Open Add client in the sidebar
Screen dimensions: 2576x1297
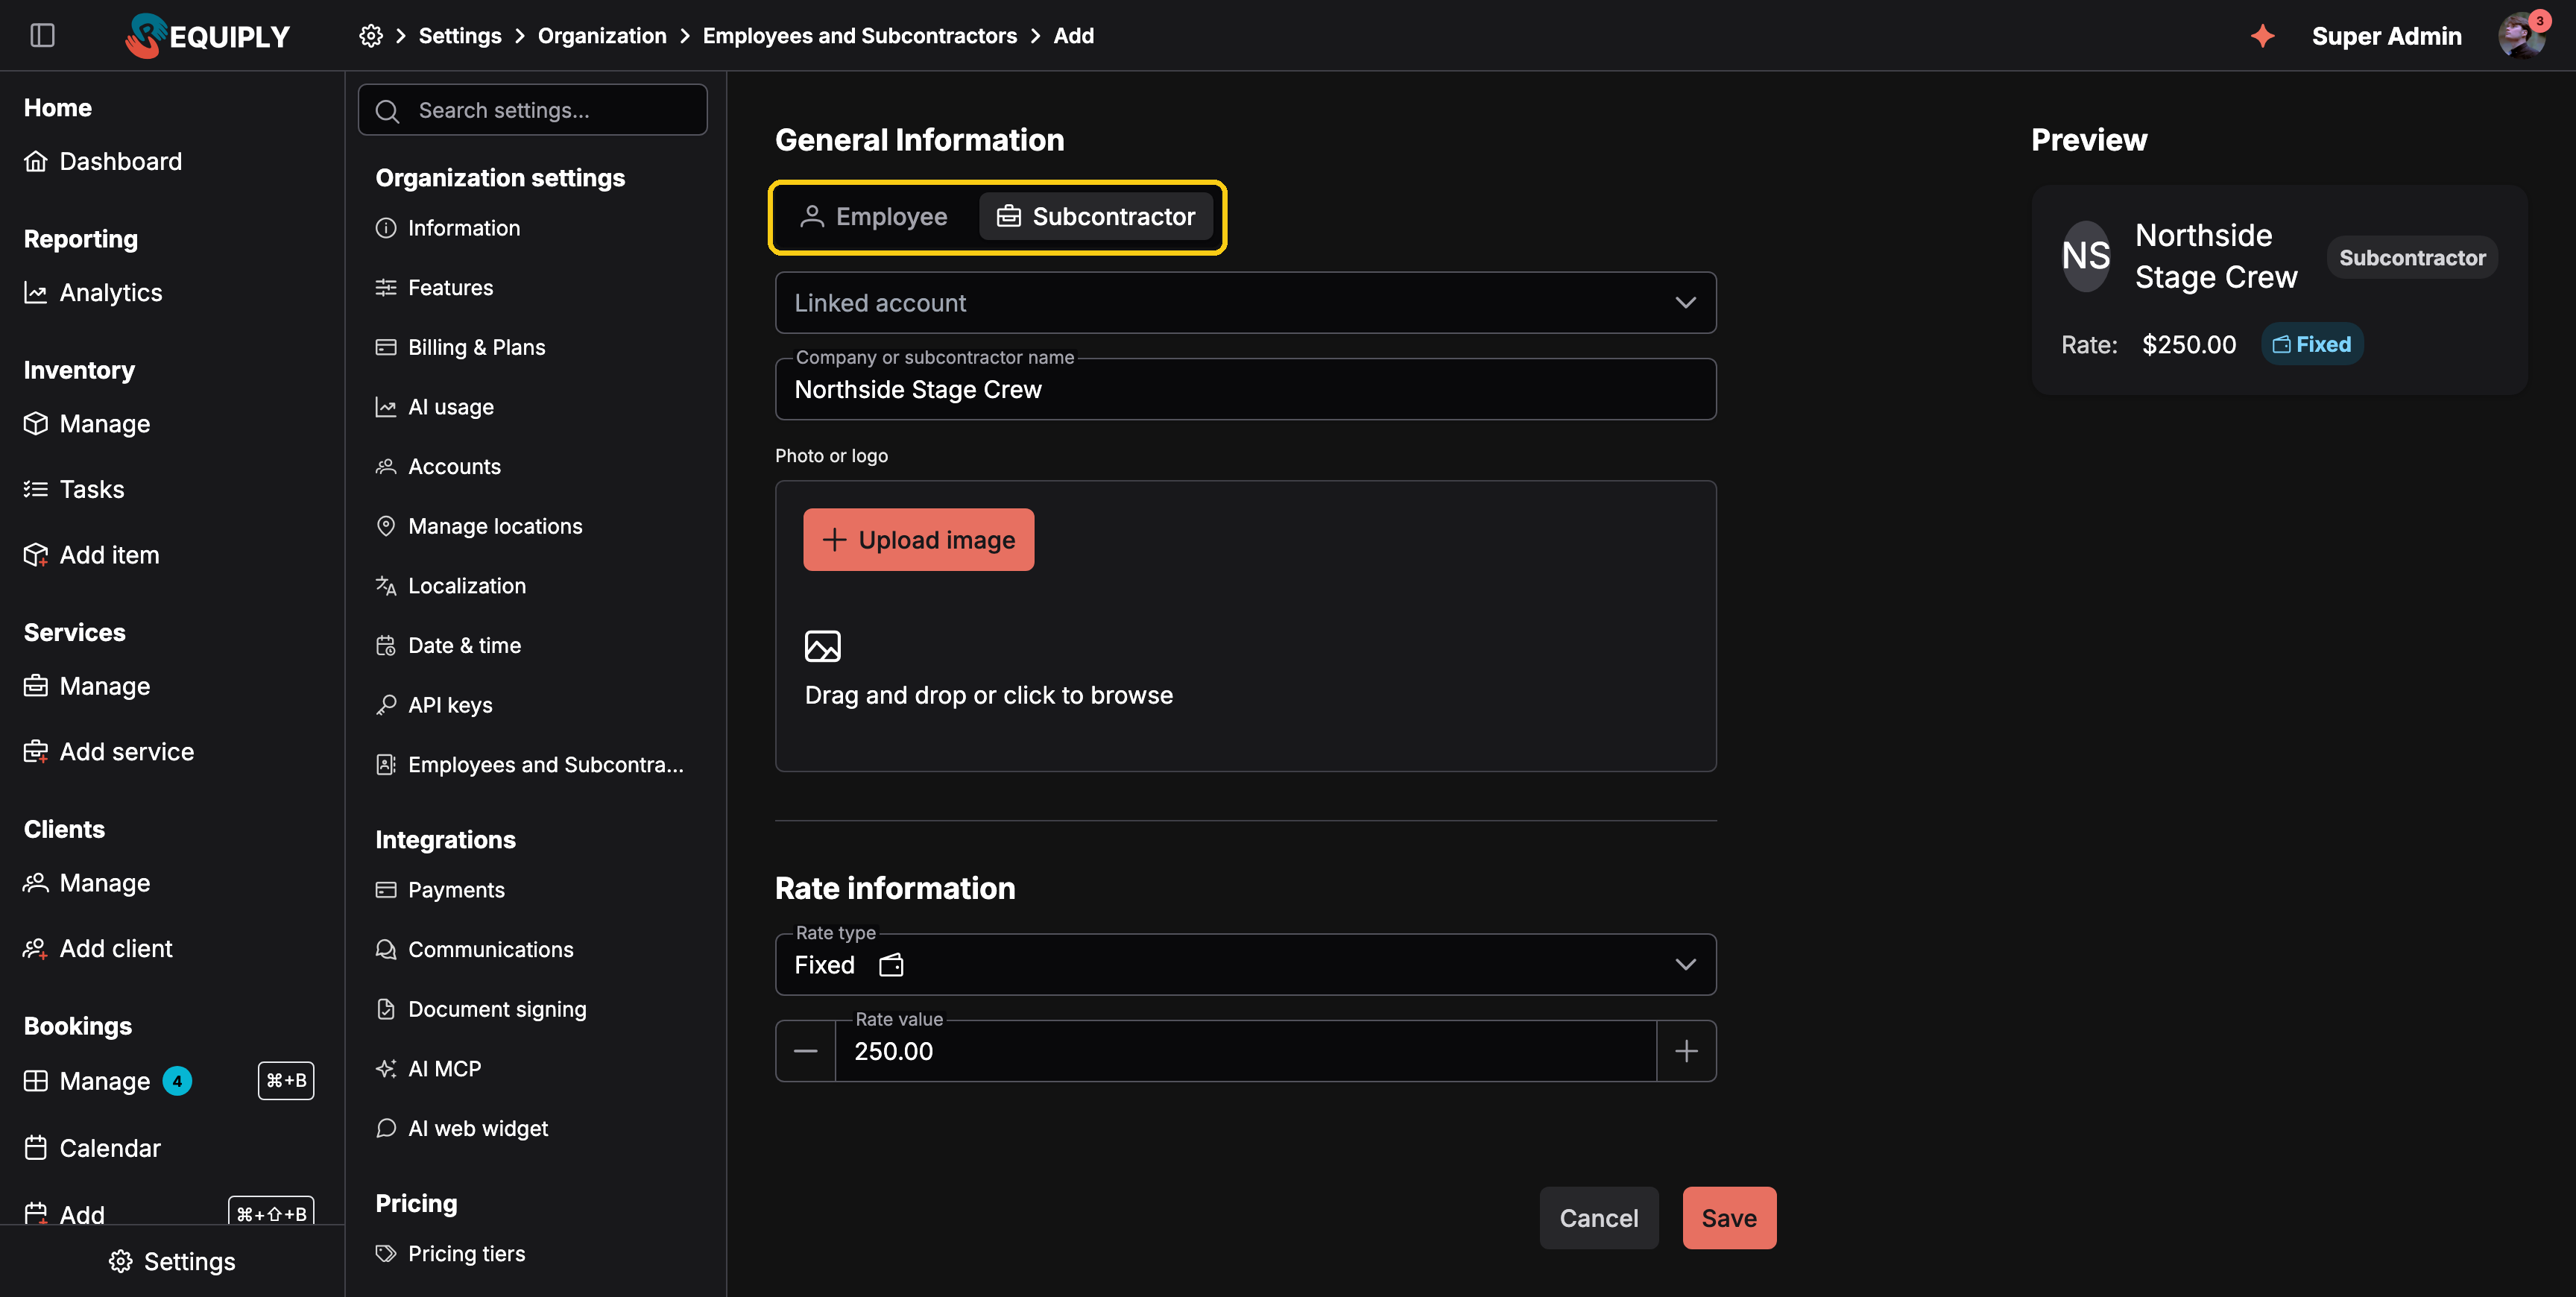(98, 949)
